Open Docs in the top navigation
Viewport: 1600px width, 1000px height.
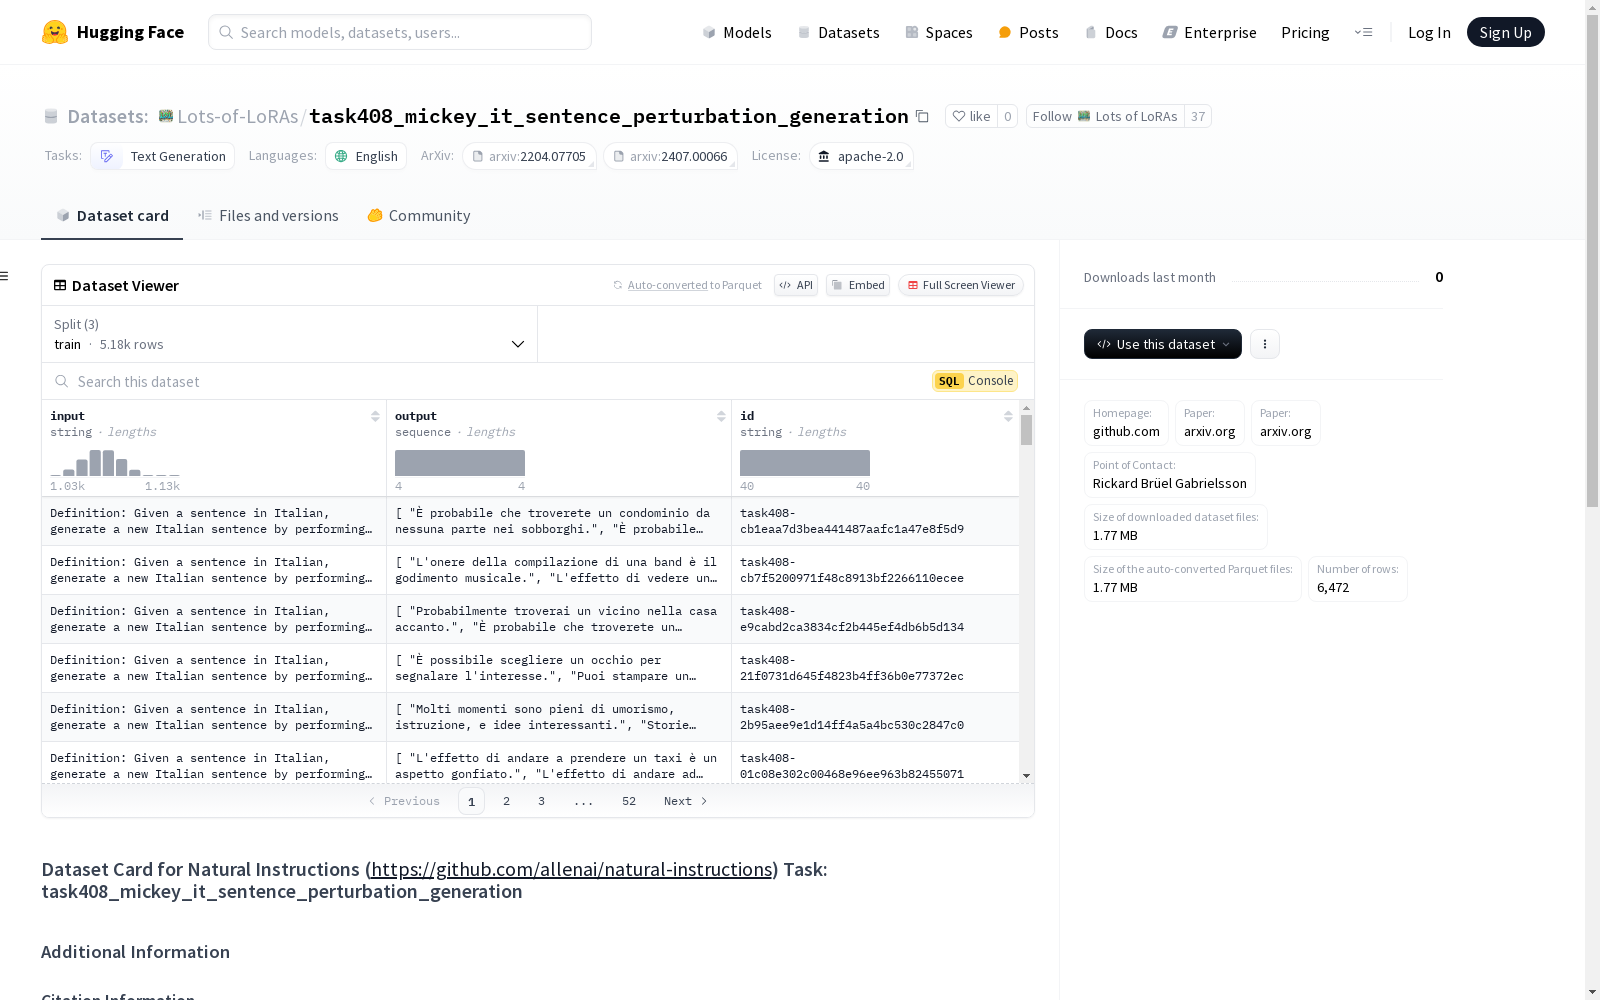tap(1111, 32)
